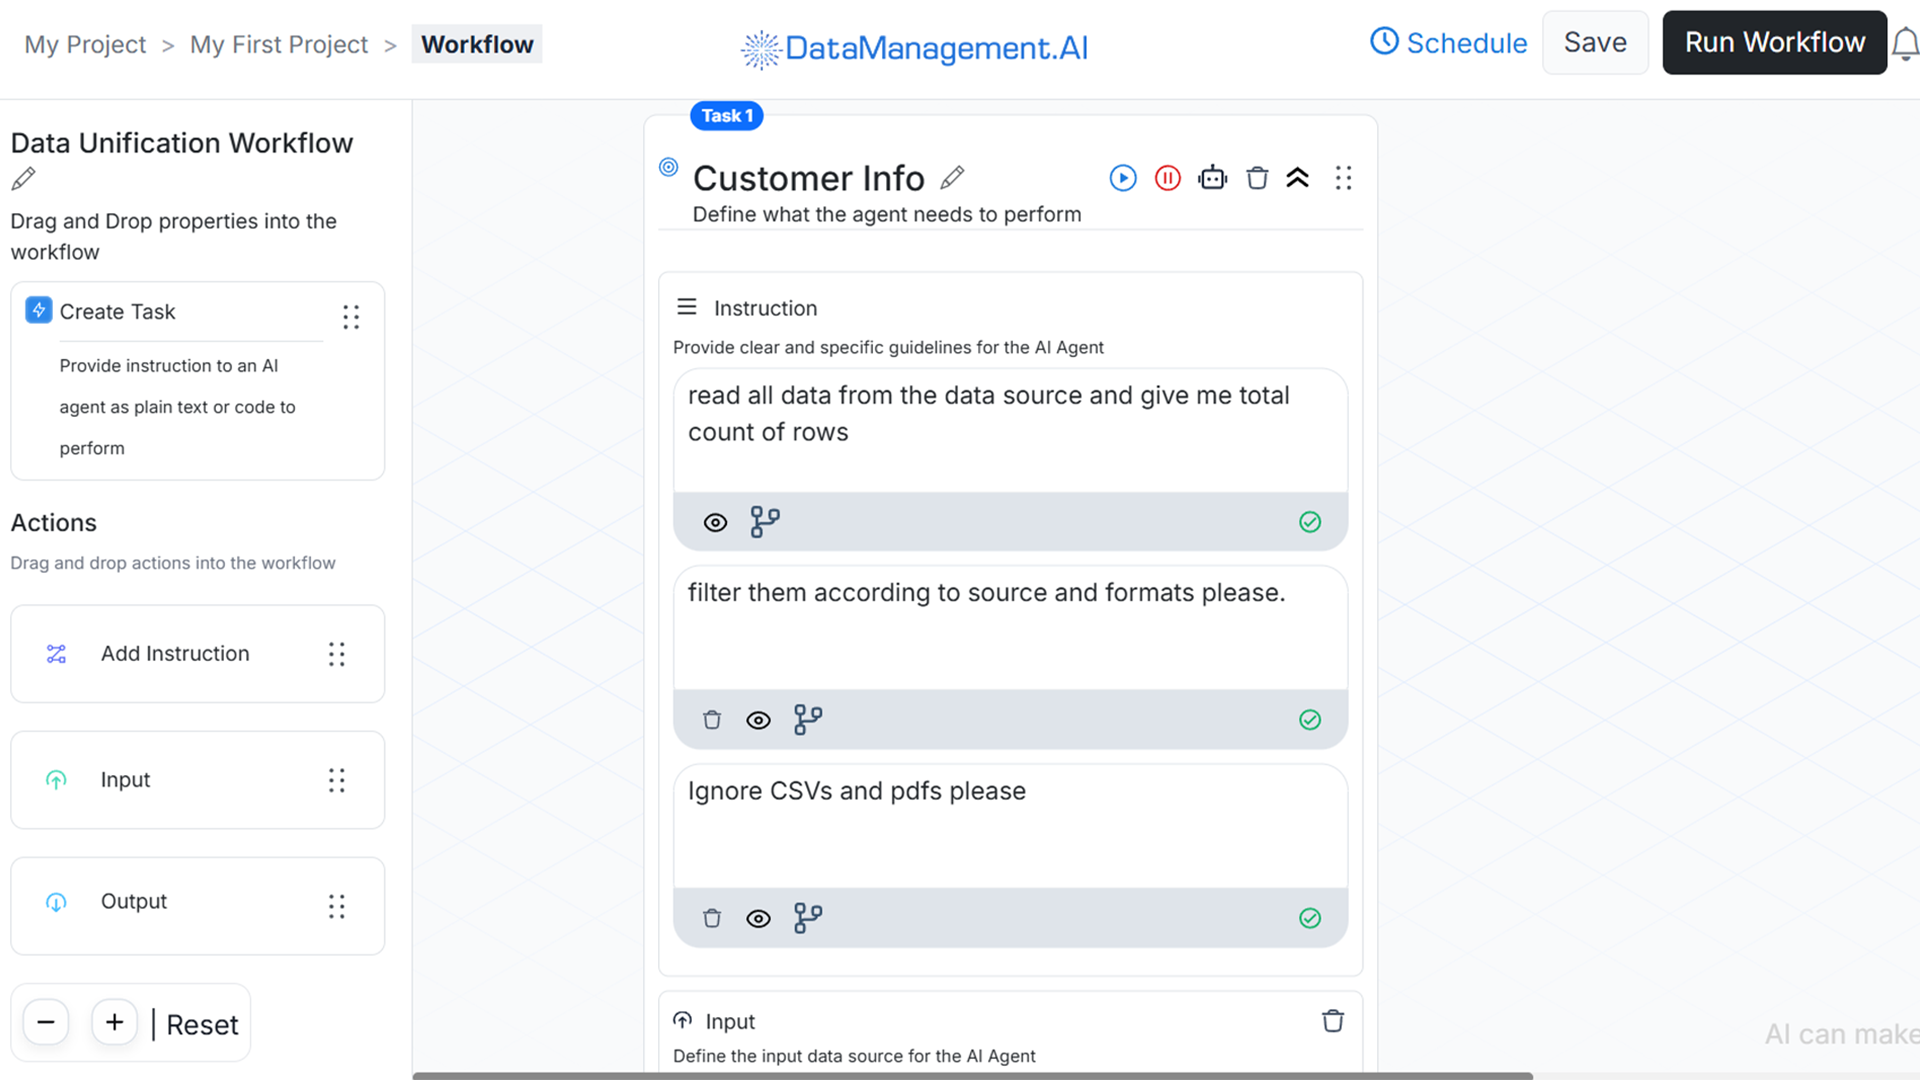Delete the Input section
The height and width of the screenshot is (1080, 1920).
coord(1332,1020)
